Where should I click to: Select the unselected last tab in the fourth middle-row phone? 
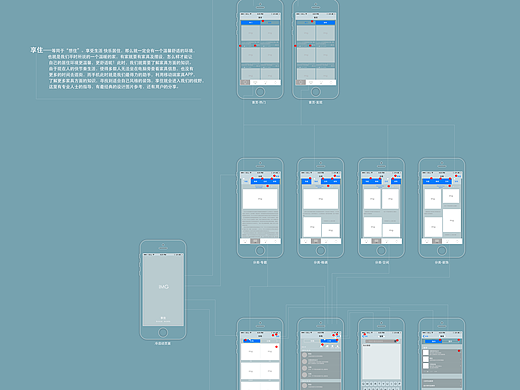457,181
